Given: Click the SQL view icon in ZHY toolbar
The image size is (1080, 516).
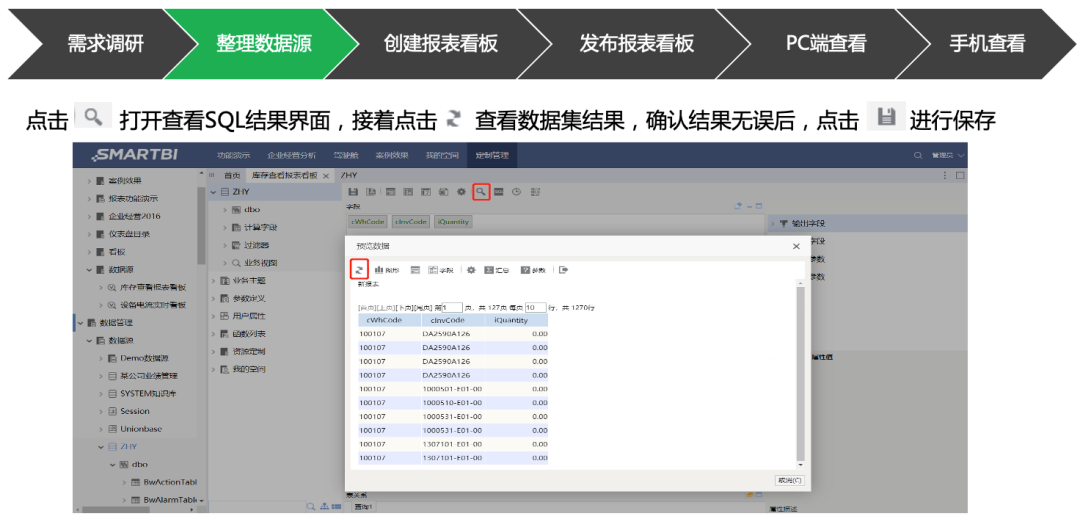Looking at the screenshot, I should (x=499, y=192).
